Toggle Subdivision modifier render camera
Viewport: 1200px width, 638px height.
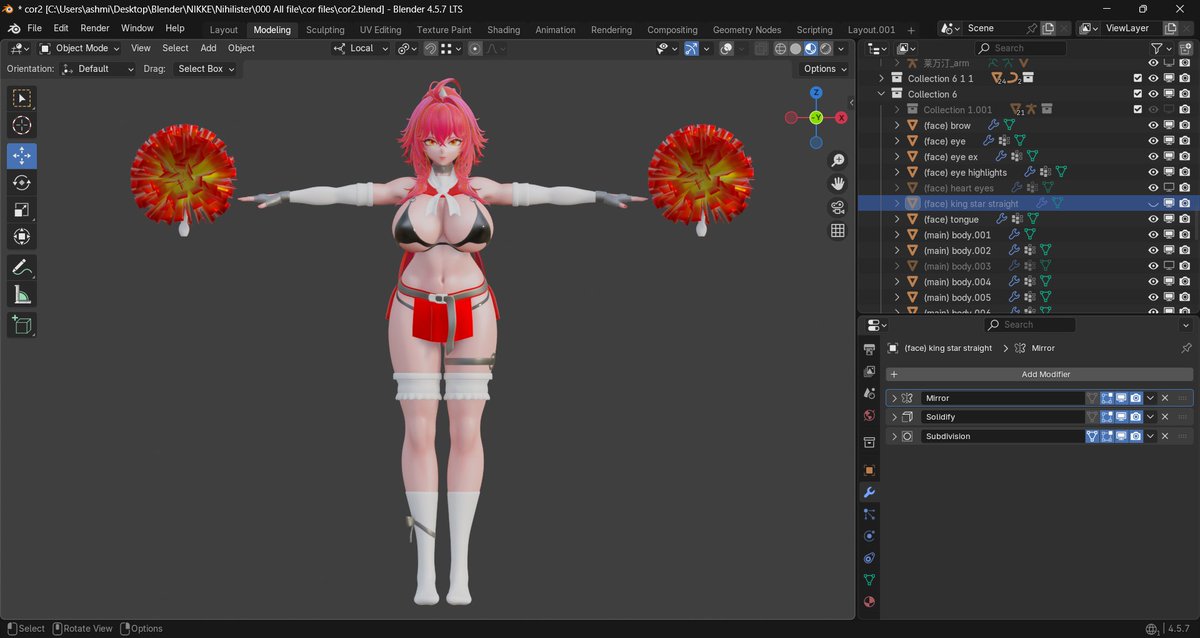[x=1136, y=436]
